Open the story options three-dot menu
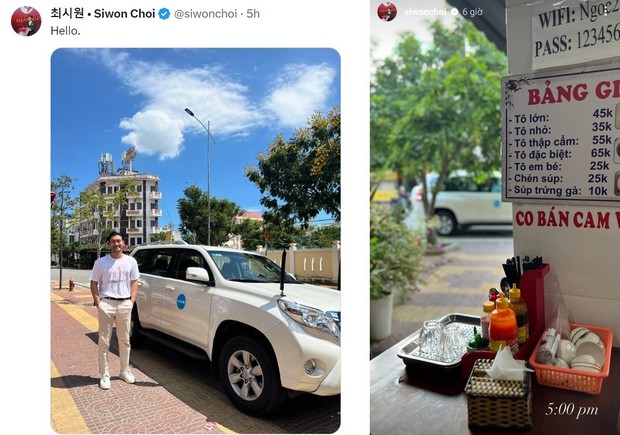Image resolution: width=620 pixels, height=435 pixels. point(606,12)
